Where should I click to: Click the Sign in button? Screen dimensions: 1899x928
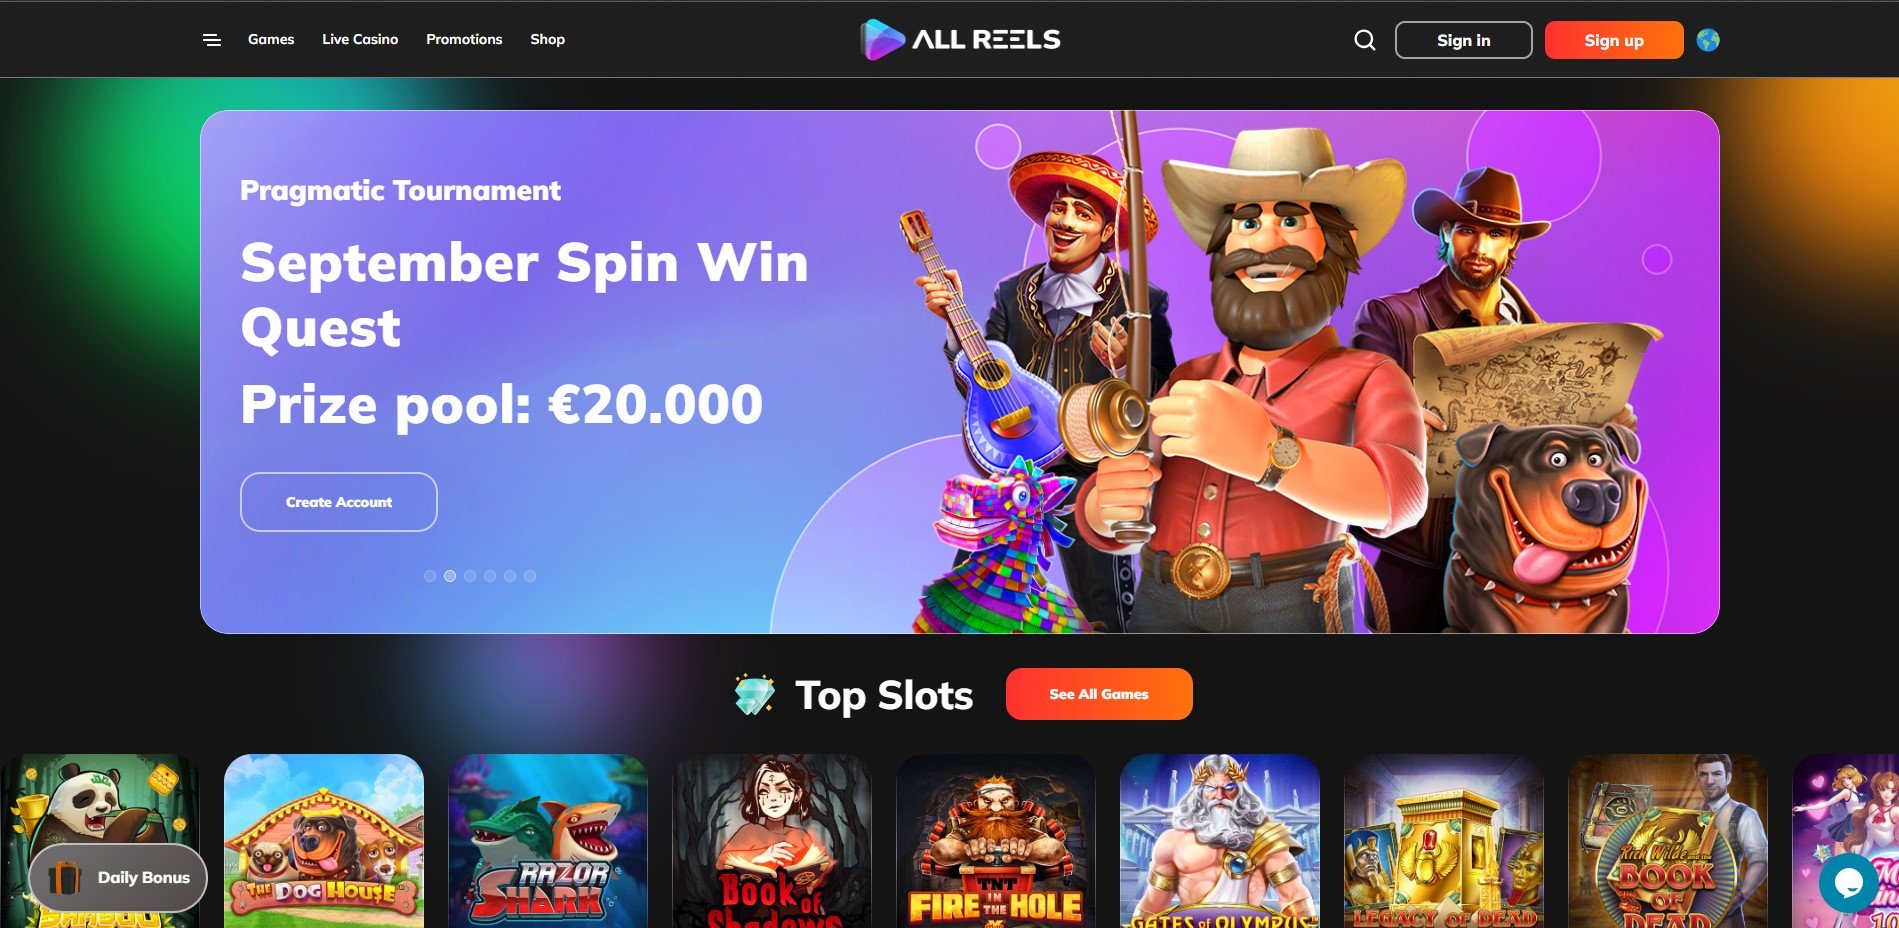1463,40
